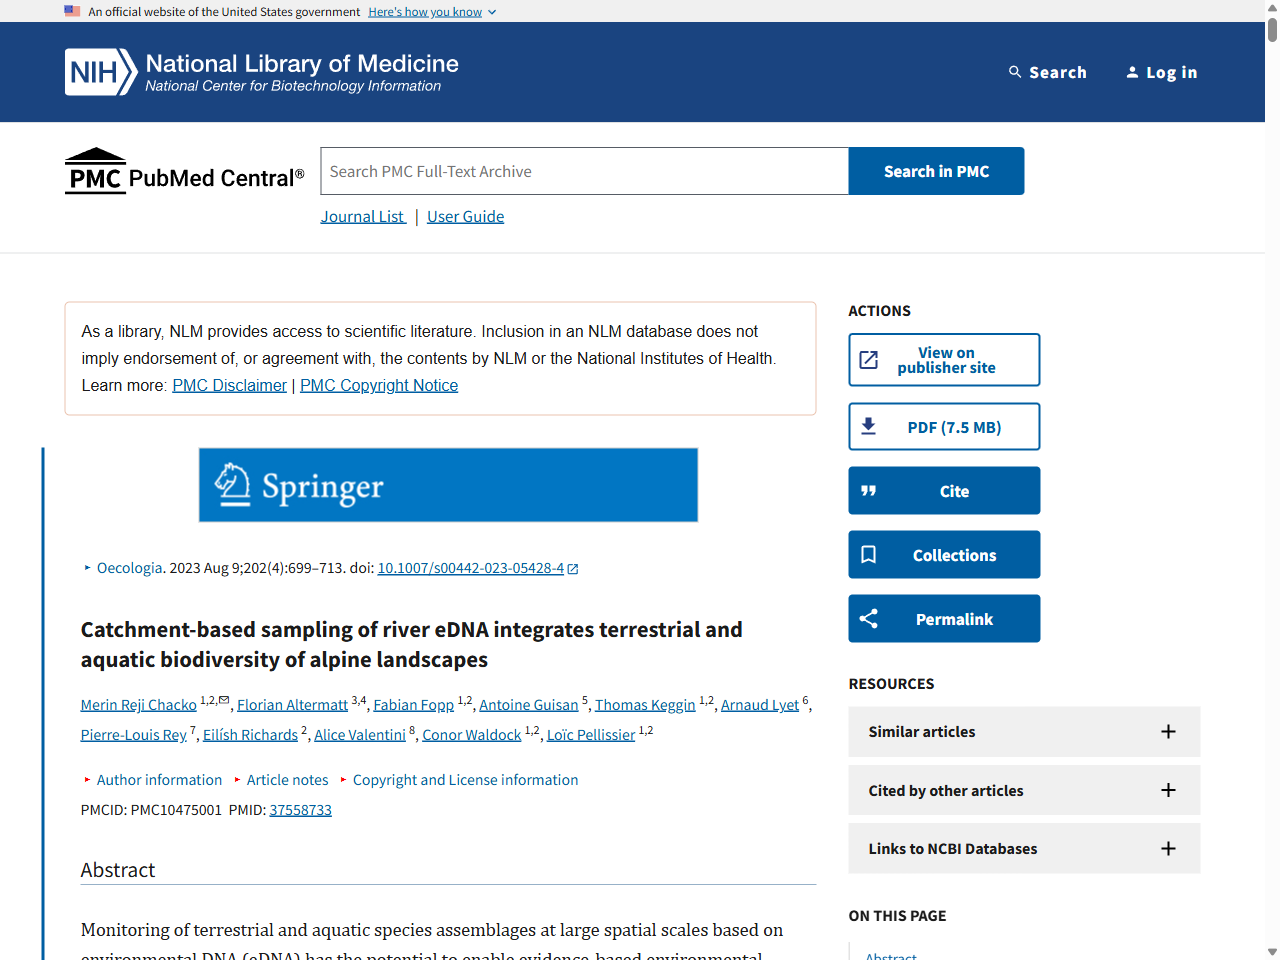Screen dimensions: 1280x960
Task: Open author Merin Reji Chacko
Action: point(139,705)
